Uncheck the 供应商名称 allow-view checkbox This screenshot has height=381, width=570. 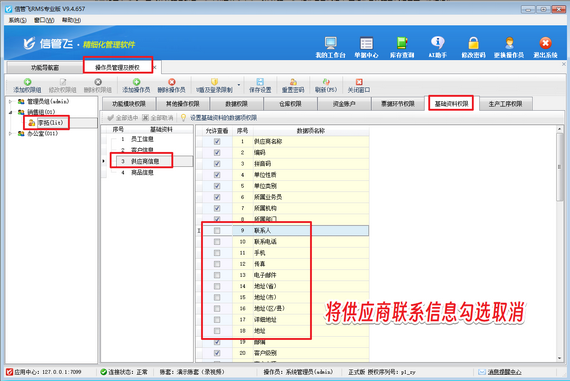217,141
